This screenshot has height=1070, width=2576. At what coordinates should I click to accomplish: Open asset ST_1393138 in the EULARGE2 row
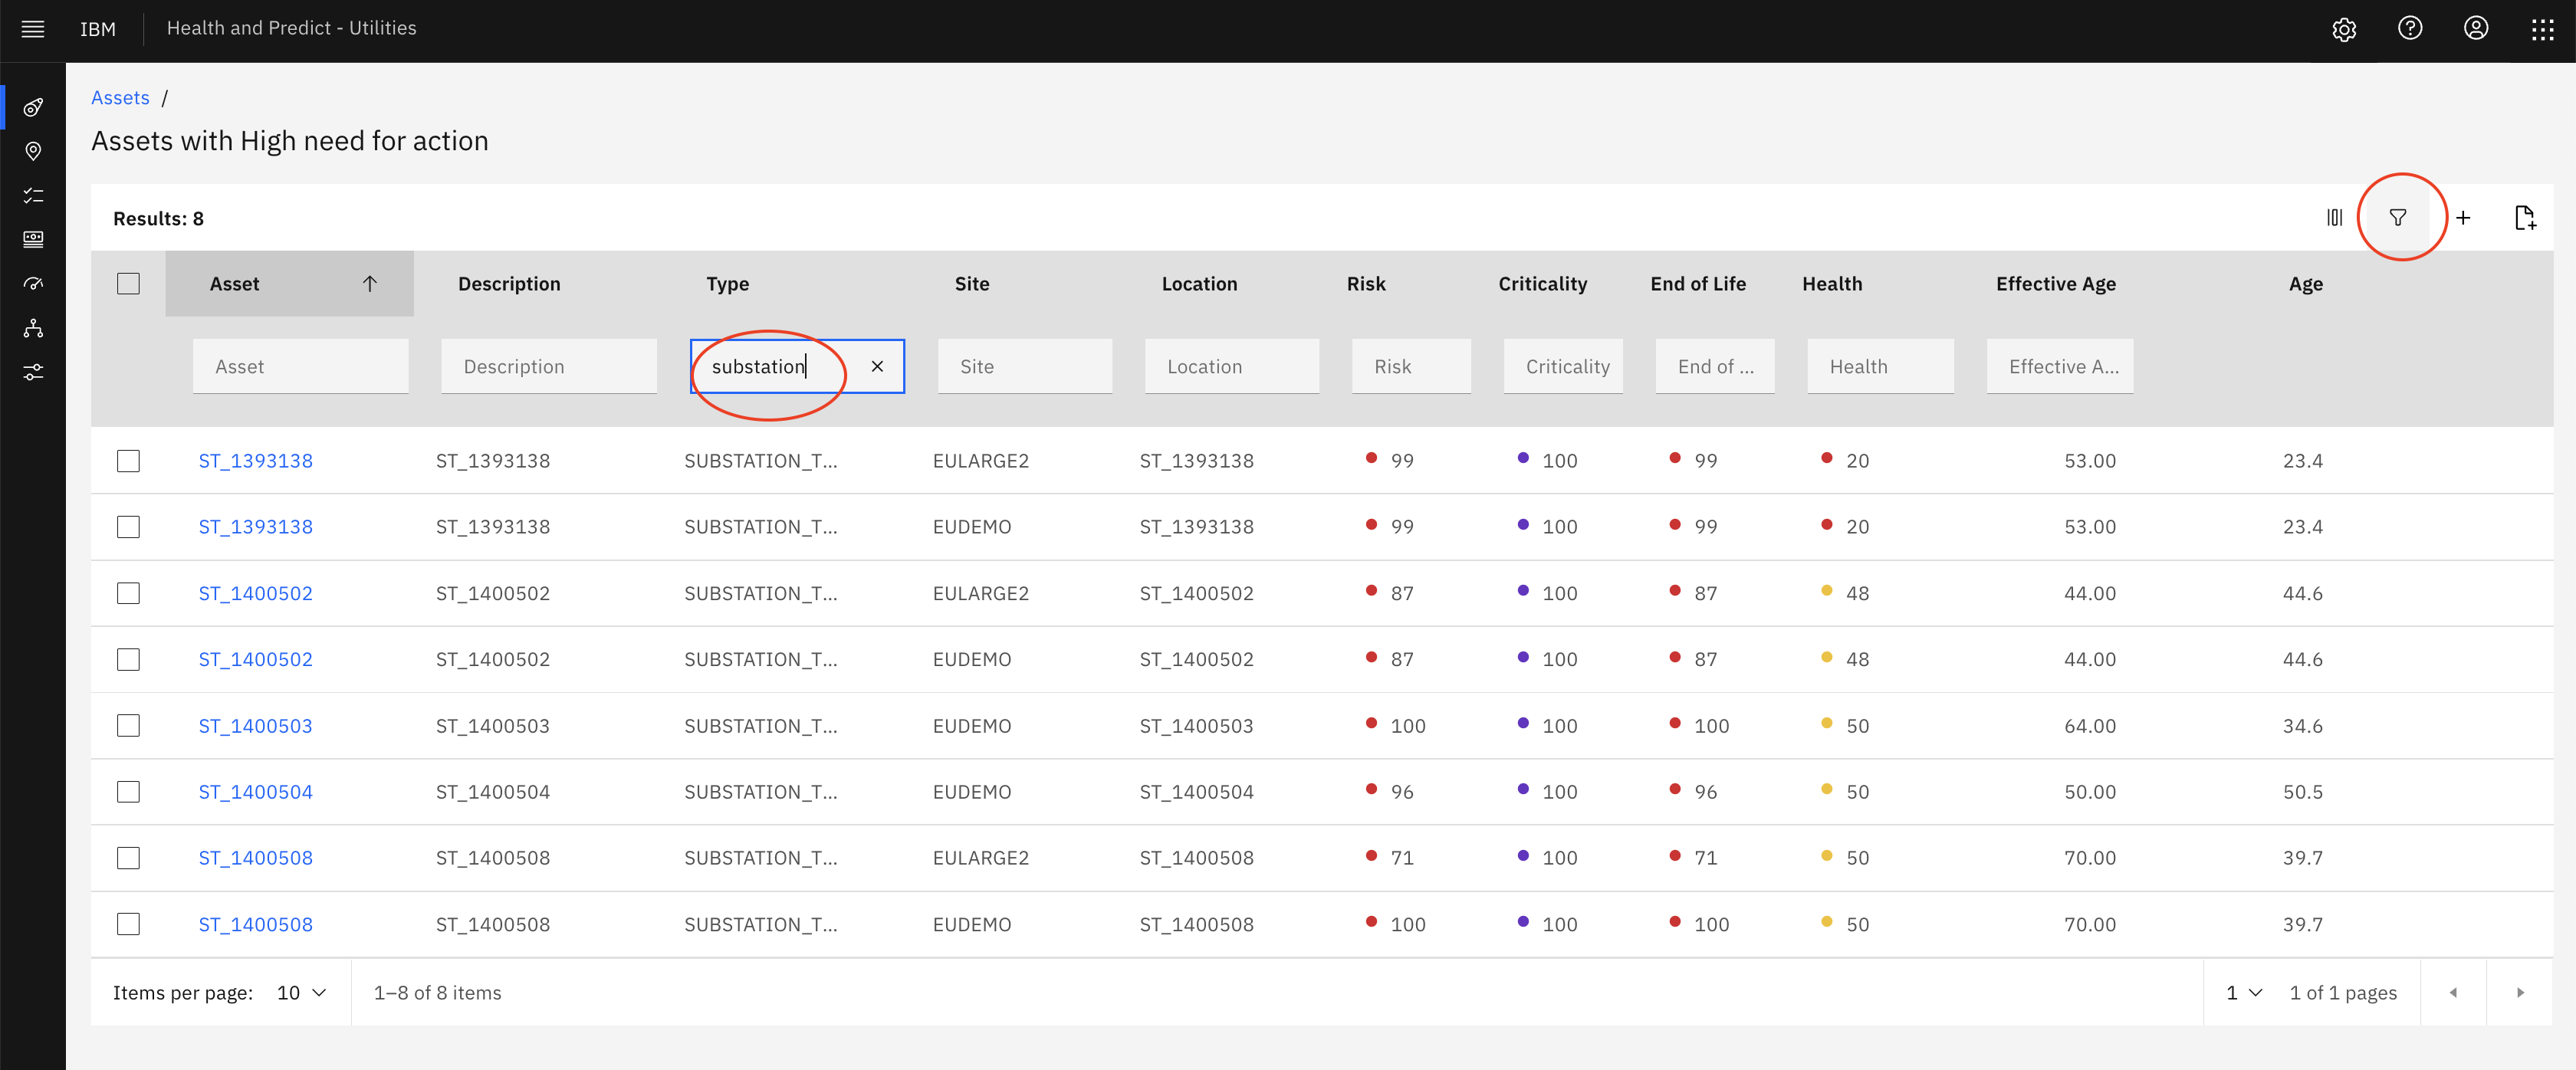[x=255, y=461]
